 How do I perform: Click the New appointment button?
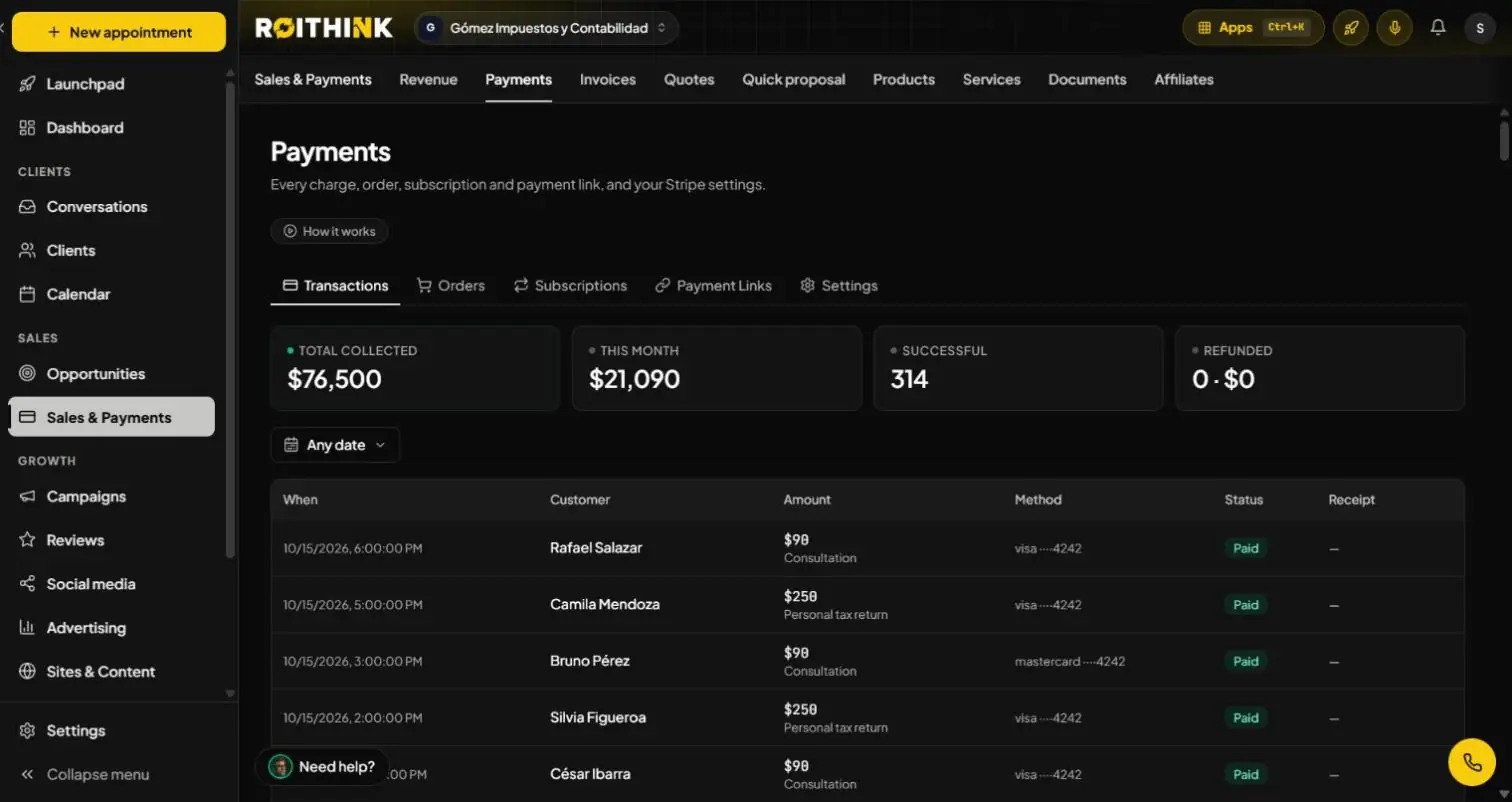(x=119, y=32)
